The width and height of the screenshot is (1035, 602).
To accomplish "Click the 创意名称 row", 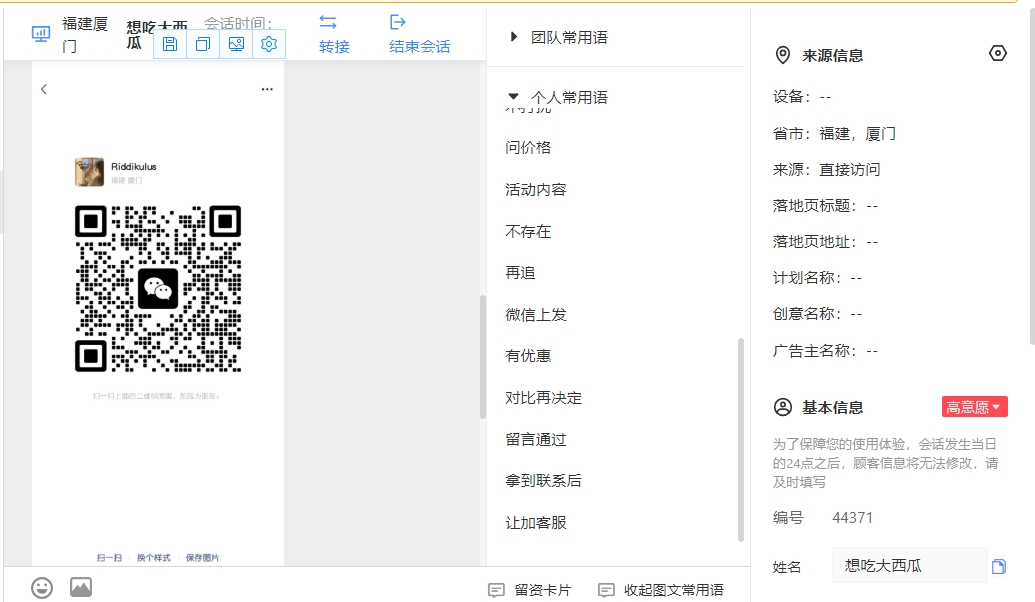I will (817, 314).
